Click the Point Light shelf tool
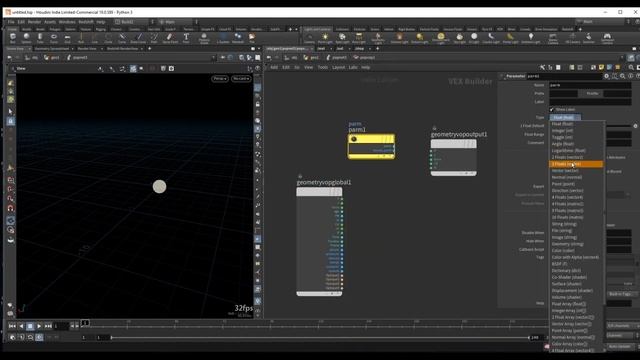Viewport: 640px width, 360px height. tap(325, 38)
